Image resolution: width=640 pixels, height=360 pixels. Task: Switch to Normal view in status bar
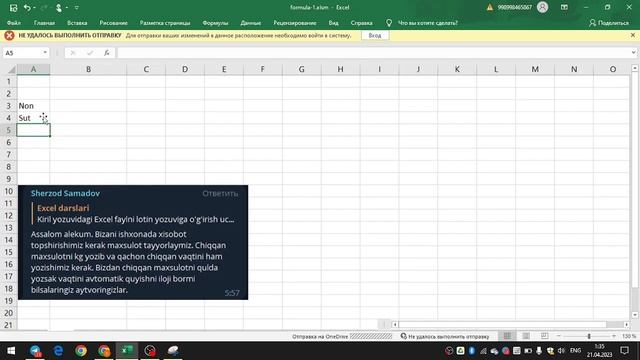pos(507,336)
